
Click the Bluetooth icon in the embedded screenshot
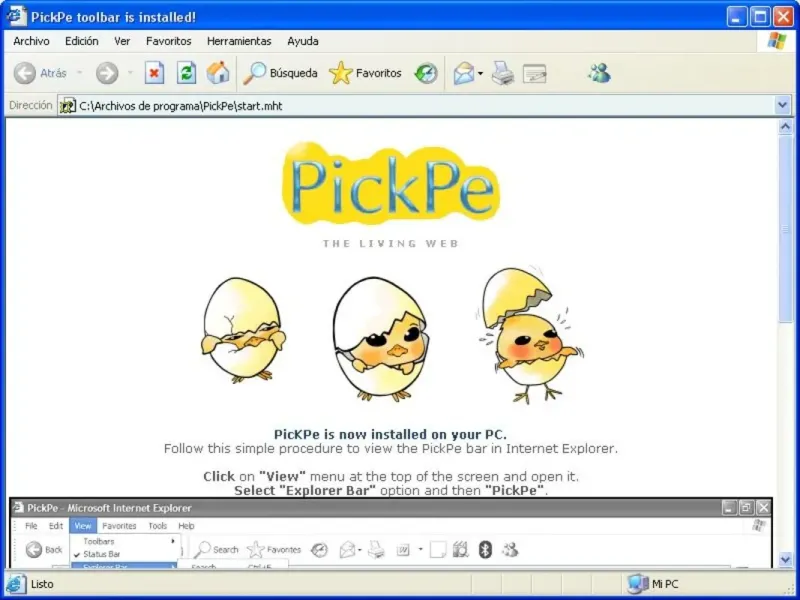485,549
